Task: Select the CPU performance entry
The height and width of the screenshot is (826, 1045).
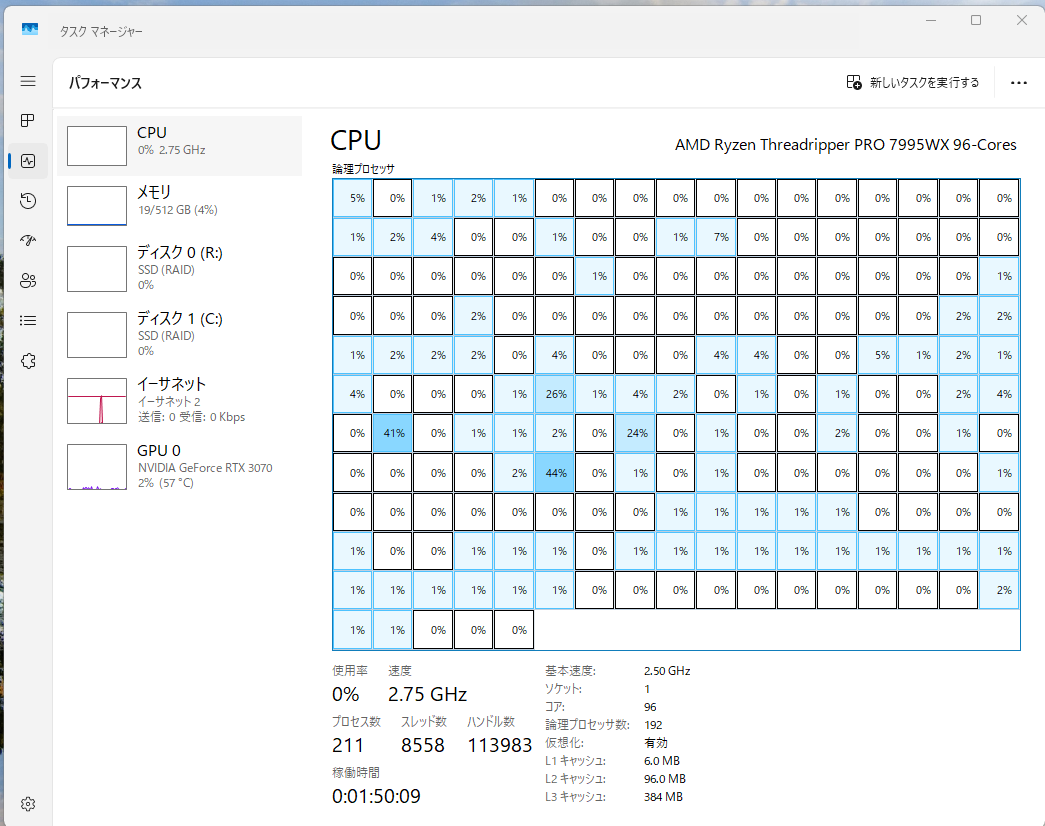Action: click(179, 146)
